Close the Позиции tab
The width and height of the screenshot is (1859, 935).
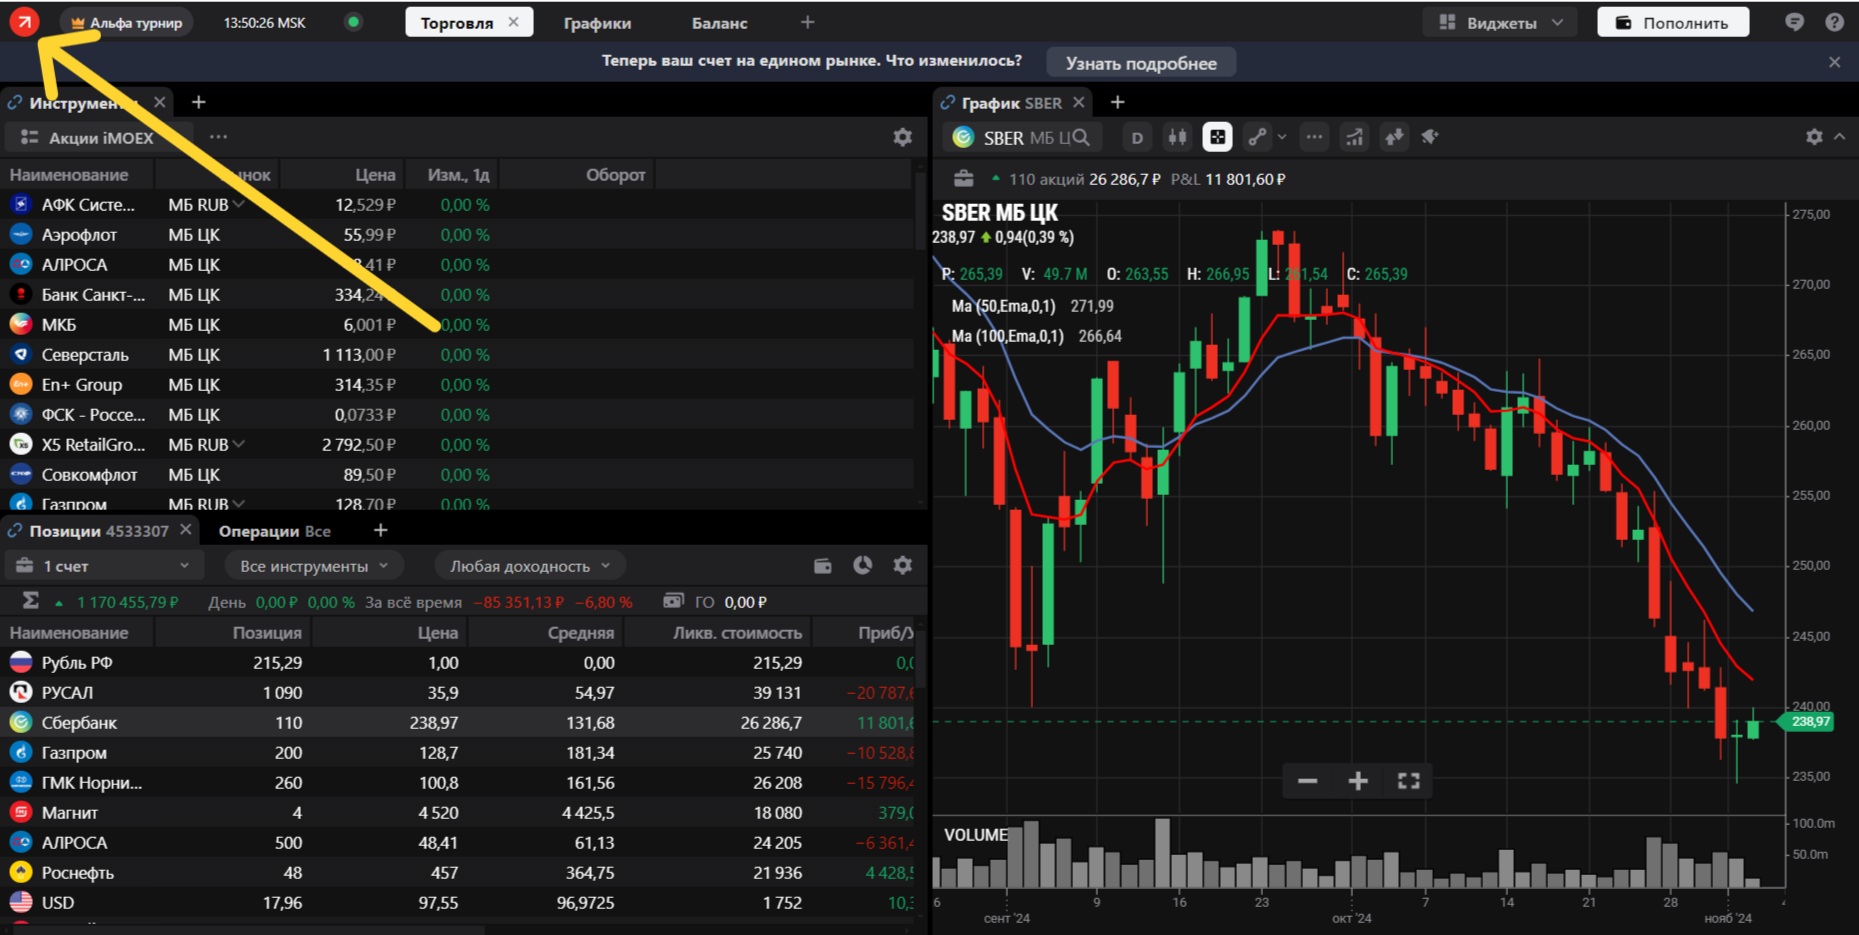pos(186,530)
